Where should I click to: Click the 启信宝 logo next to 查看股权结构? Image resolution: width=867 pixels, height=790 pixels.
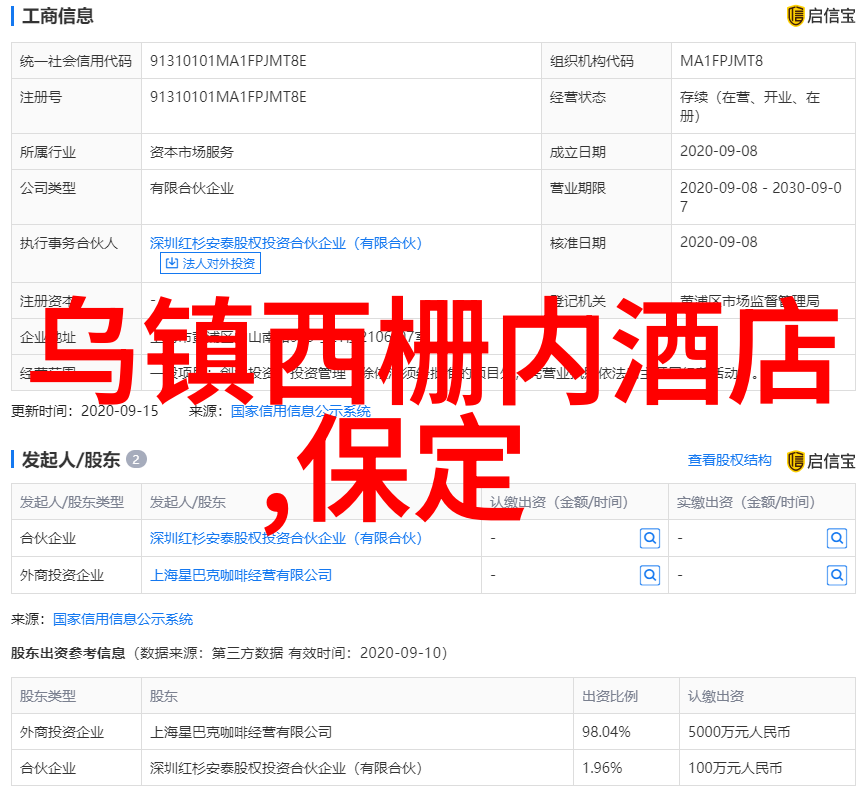[x=821, y=460]
